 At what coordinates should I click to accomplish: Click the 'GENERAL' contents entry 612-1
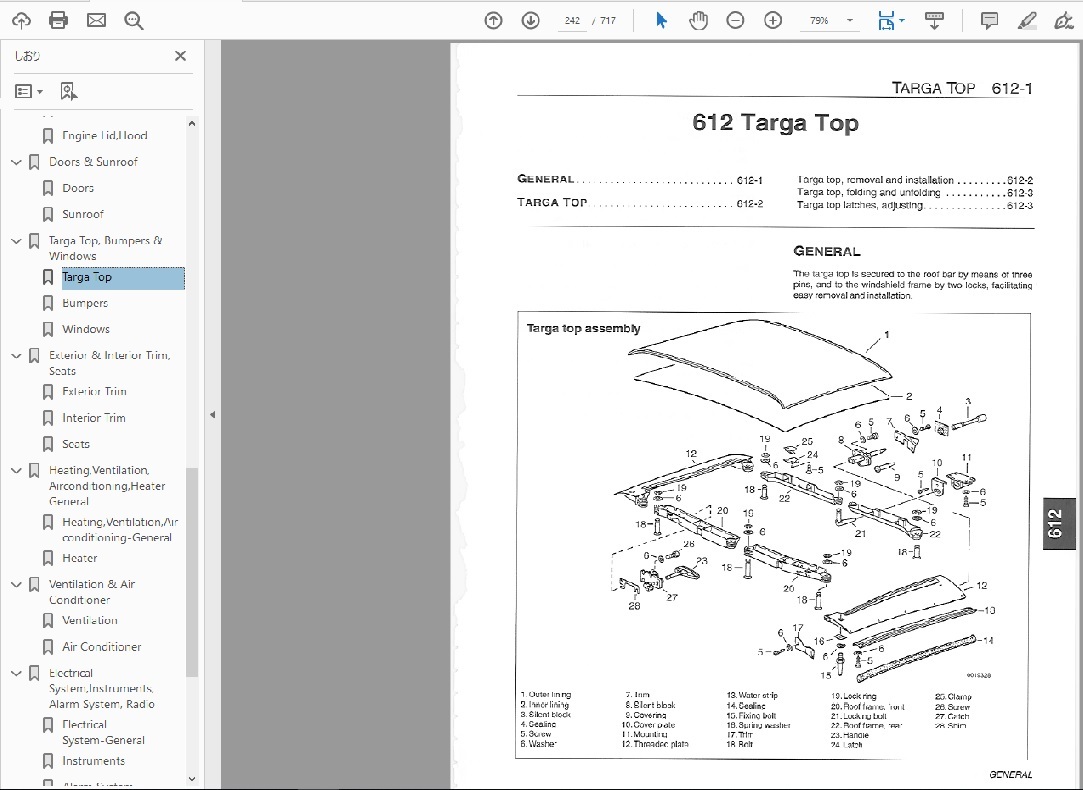(640, 180)
